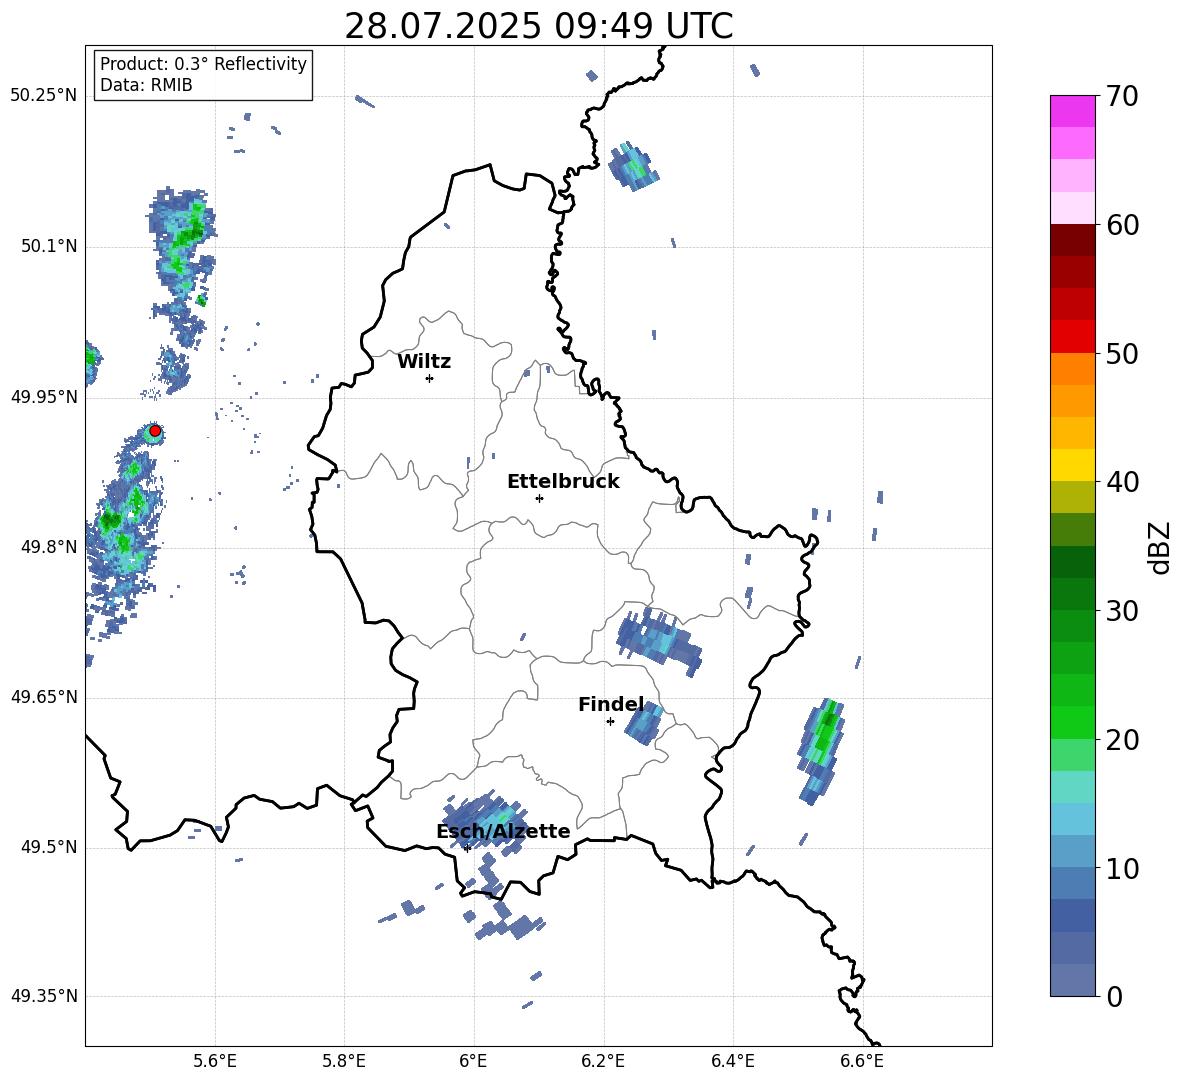Click the 6.4°E longitude tick label
This screenshot has width=1184, height=1081.
click(x=732, y=1061)
